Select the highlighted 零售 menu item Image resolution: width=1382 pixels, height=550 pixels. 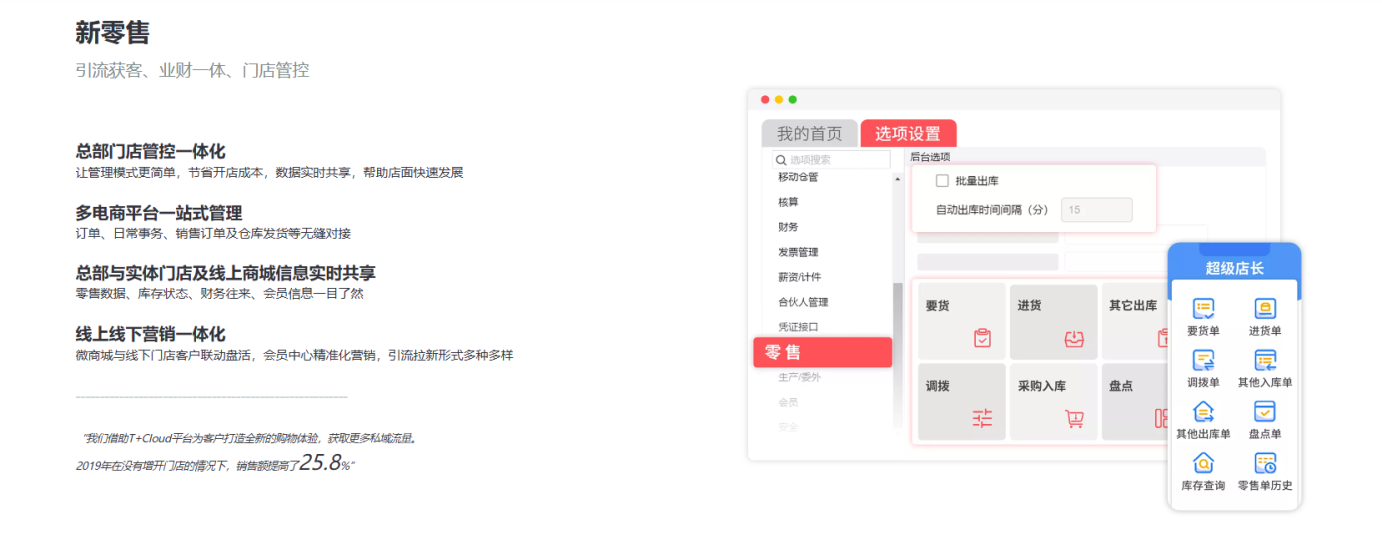822,352
